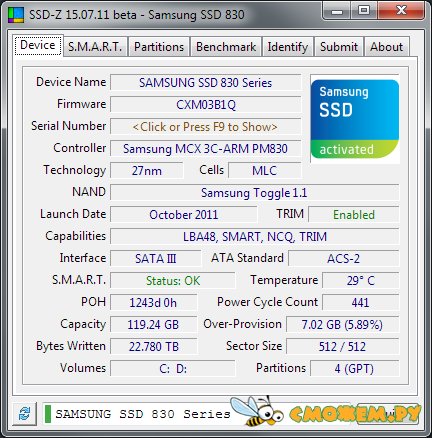Click the NAND value Samsung Toggle 1.1
This screenshot has height=438, width=432.
[255, 193]
